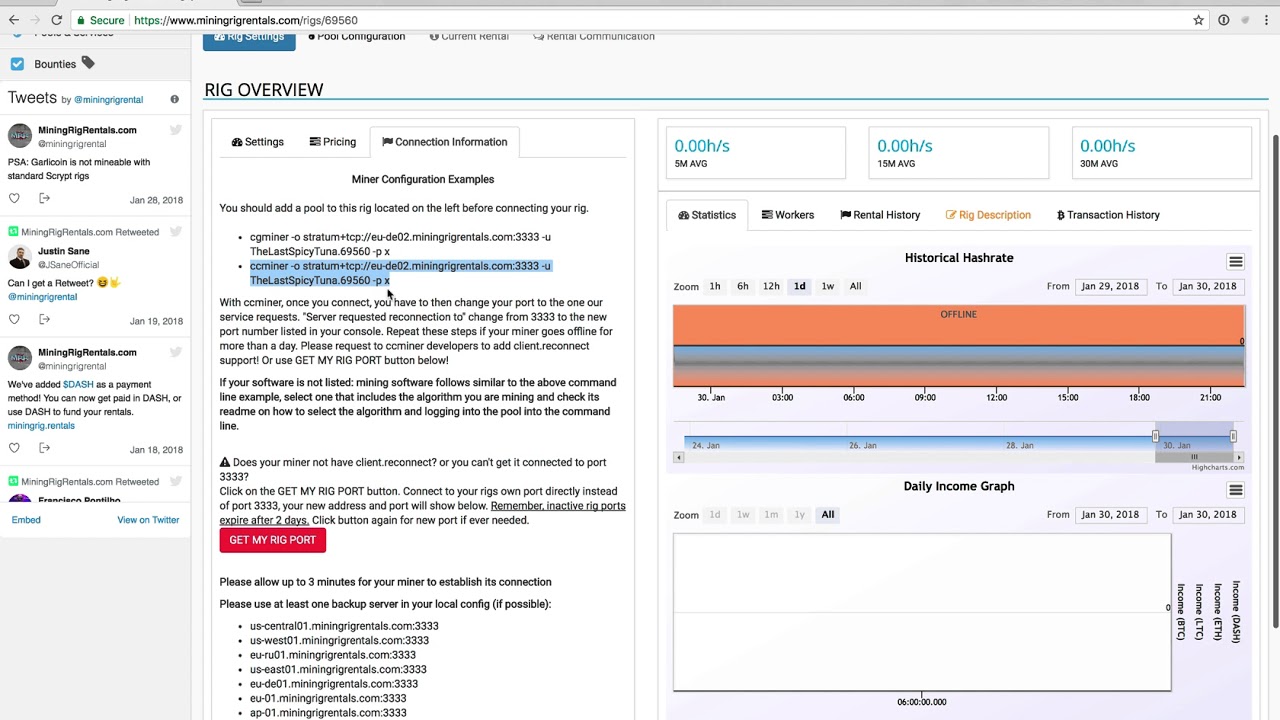The image size is (1280, 720).
Task: Set hashrate zoom to 1h
Action: click(x=715, y=286)
